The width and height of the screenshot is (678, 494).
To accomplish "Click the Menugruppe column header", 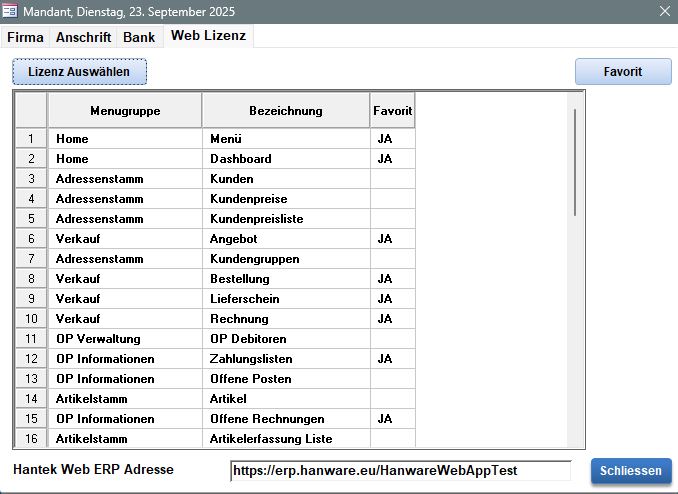I will 125,111.
